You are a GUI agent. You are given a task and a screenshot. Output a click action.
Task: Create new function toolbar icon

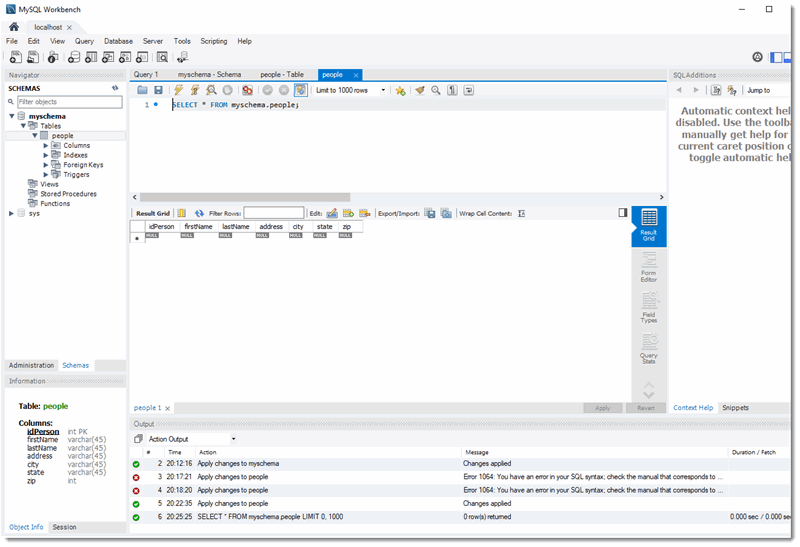point(142,57)
